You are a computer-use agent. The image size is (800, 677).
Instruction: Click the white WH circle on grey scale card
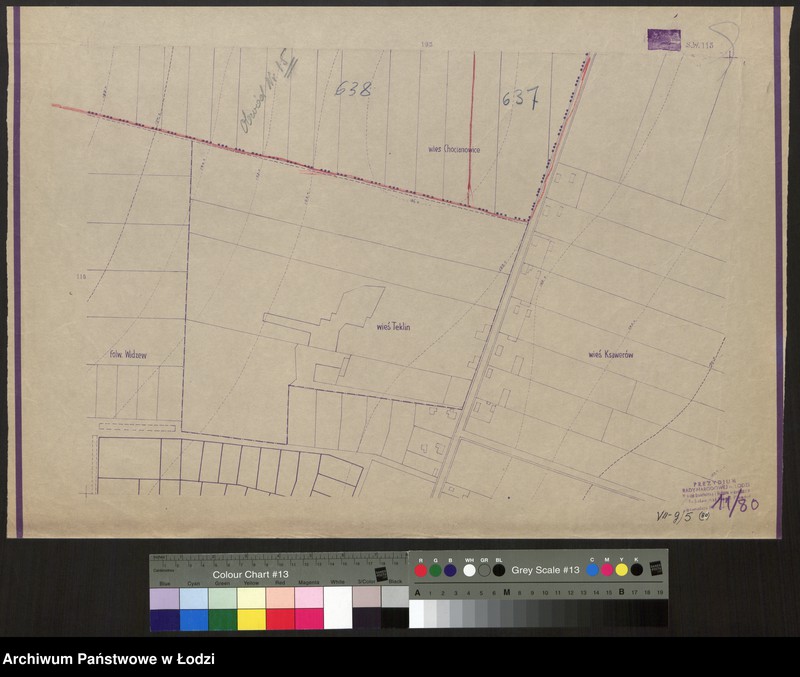(x=469, y=570)
